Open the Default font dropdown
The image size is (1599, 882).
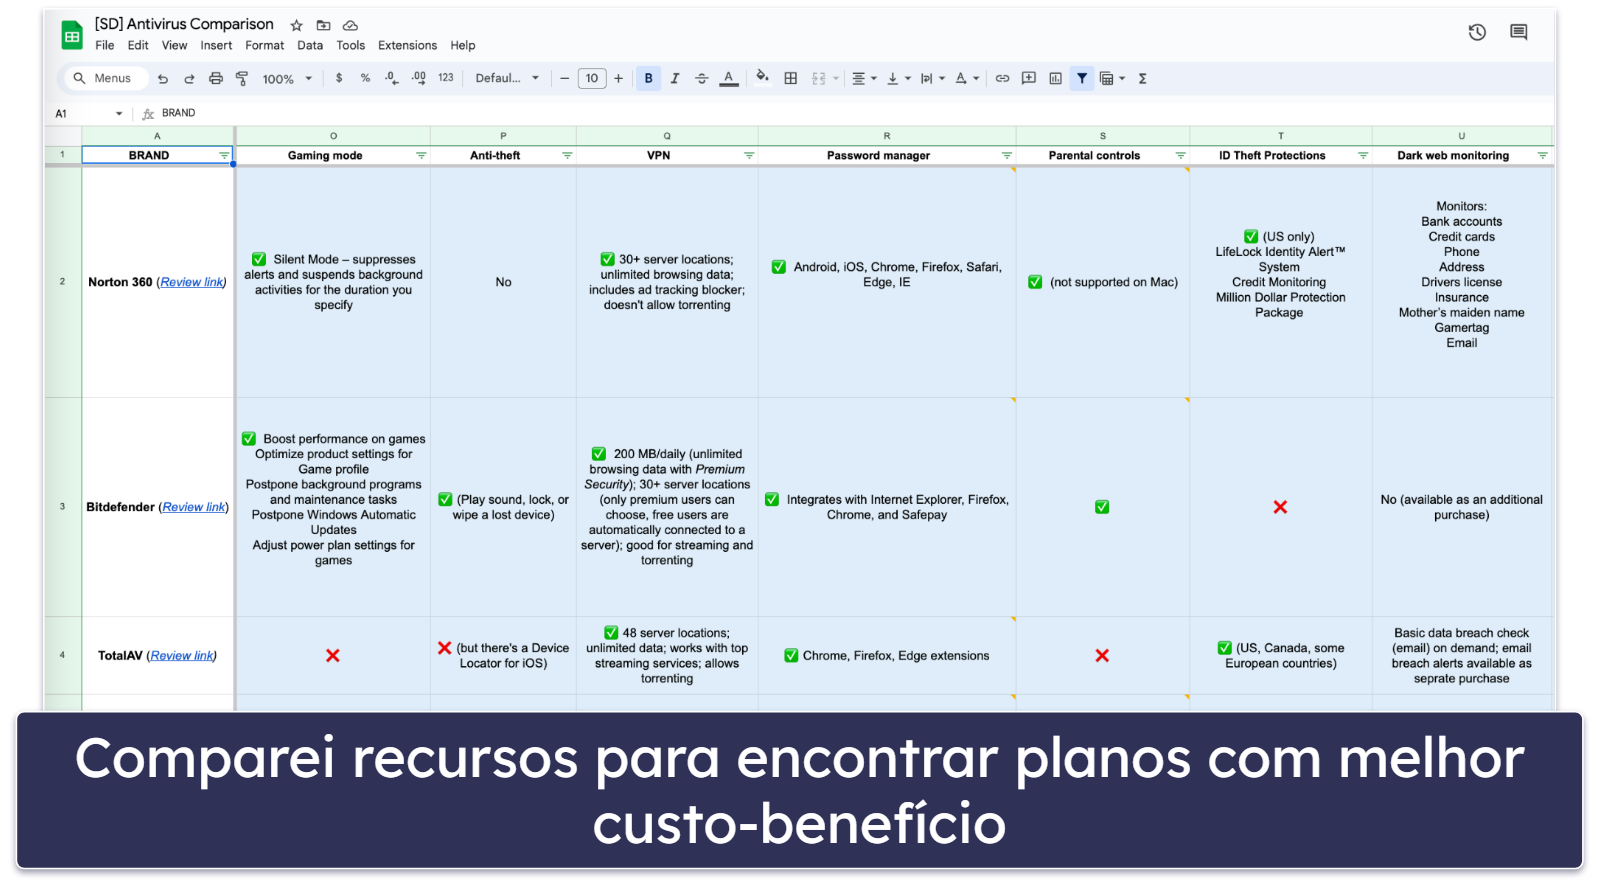[x=507, y=78]
